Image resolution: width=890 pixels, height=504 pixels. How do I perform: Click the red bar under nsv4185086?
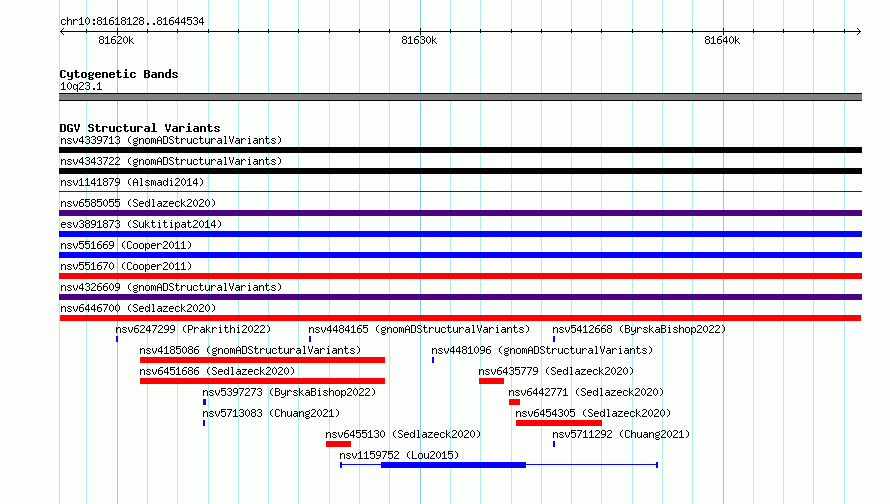[x=262, y=360]
